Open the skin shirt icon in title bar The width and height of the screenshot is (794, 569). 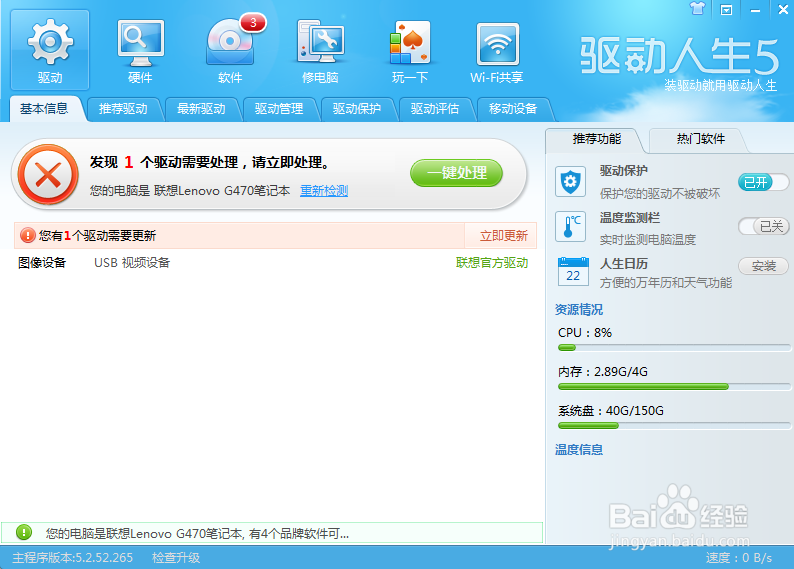[697, 9]
